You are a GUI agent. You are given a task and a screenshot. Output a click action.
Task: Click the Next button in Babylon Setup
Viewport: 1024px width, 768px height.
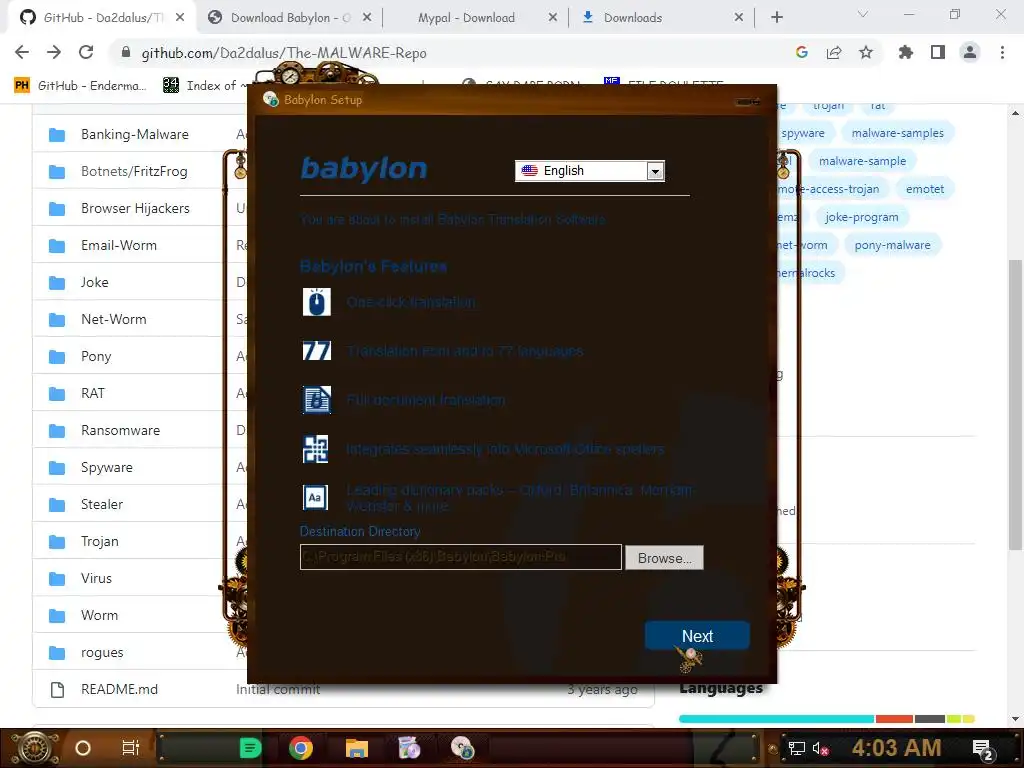[697, 635]
